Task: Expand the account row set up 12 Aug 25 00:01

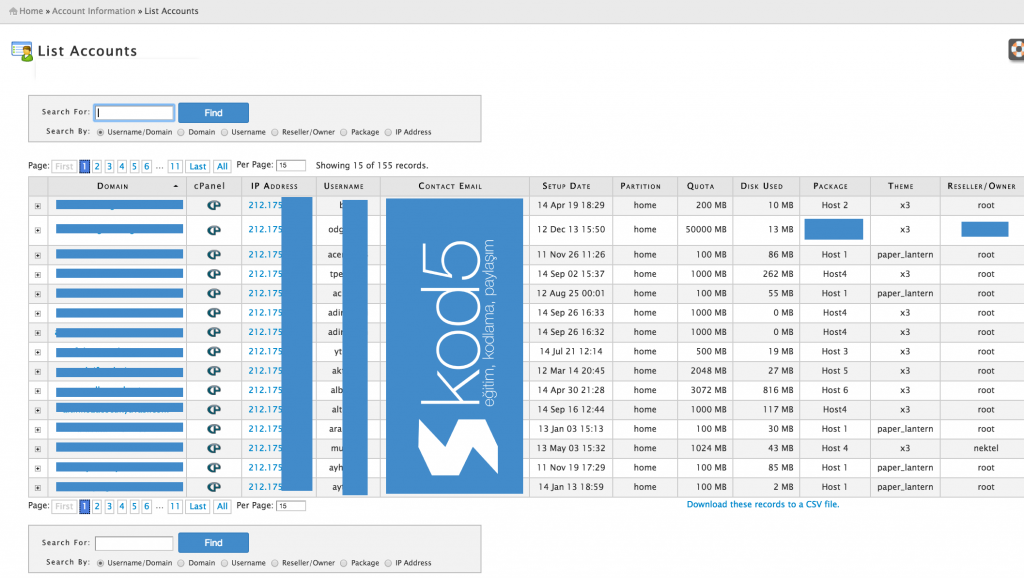Action: (x=38, y=295)
